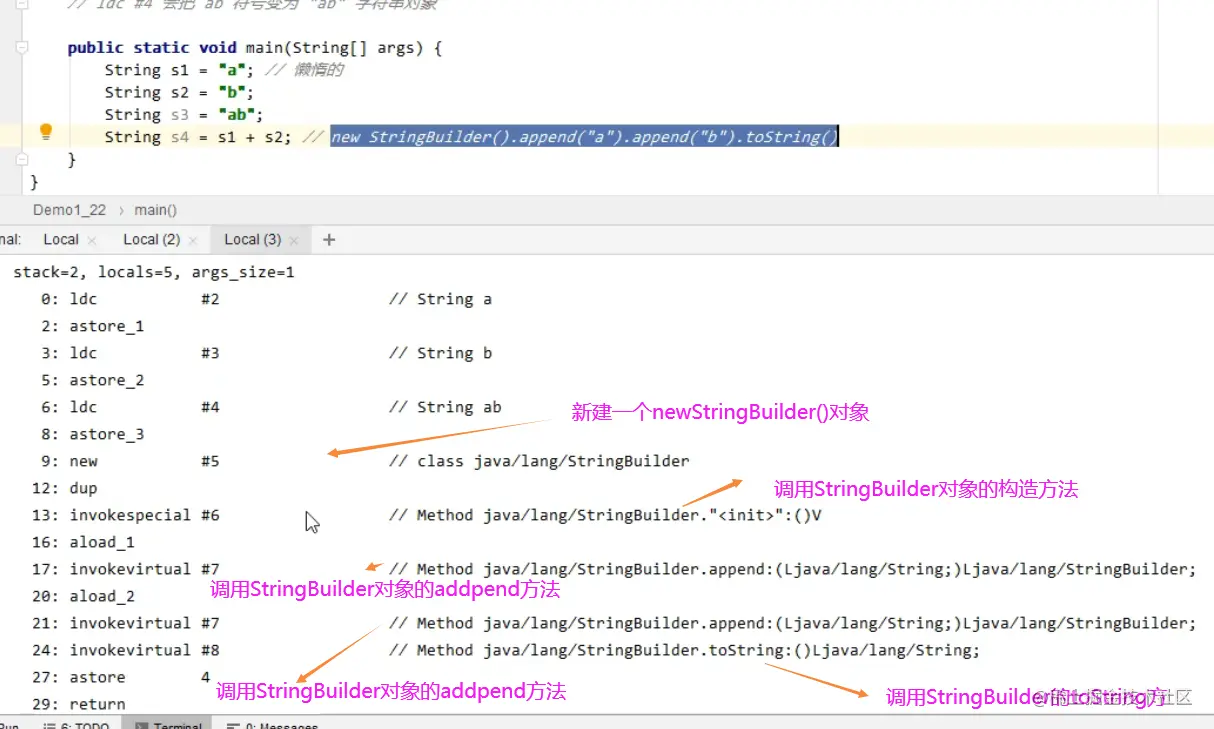Open the 0: Messages tool window
This screenshot has height=729, width=1214.
[x=272, y=723]
